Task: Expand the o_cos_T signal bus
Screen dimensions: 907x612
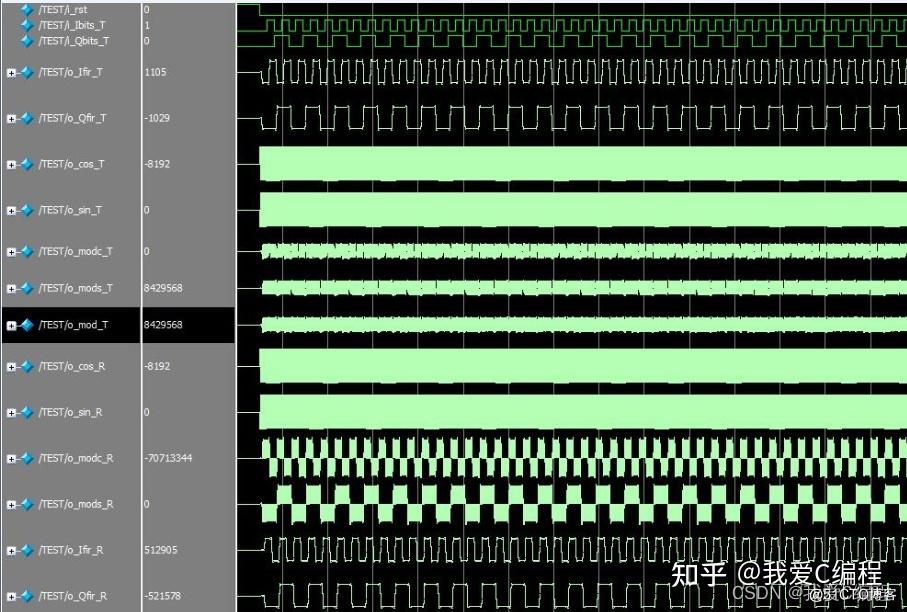Action: [11, 165]
